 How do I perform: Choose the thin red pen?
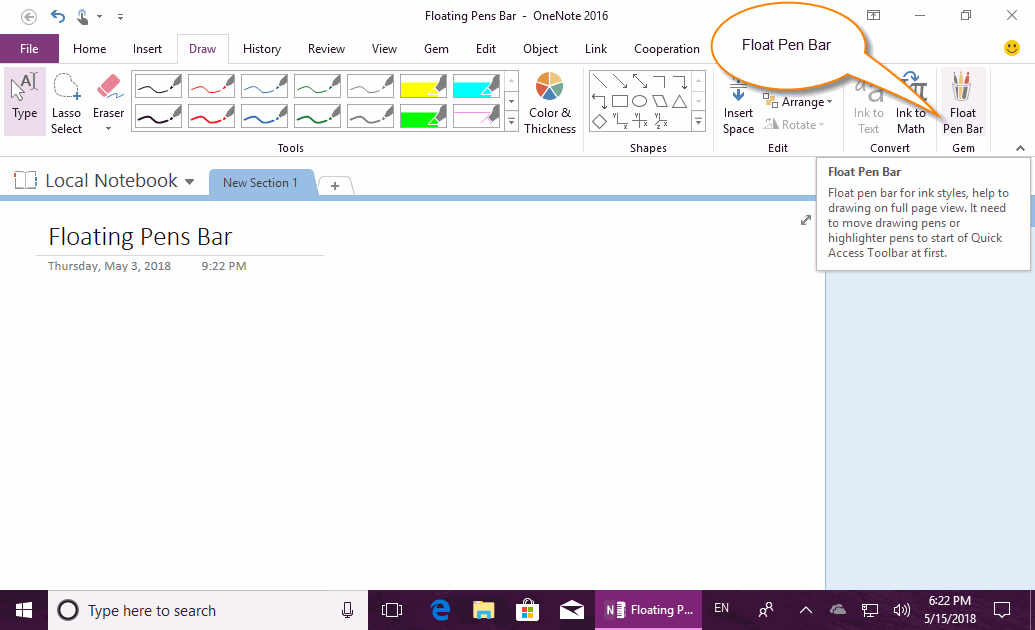pyautogui.click(x=211, y=86)
